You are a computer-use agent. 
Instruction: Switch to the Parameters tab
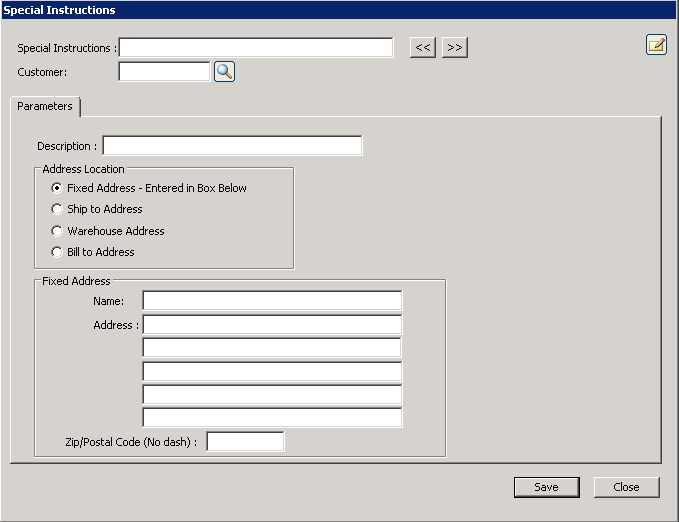(45, 106)
